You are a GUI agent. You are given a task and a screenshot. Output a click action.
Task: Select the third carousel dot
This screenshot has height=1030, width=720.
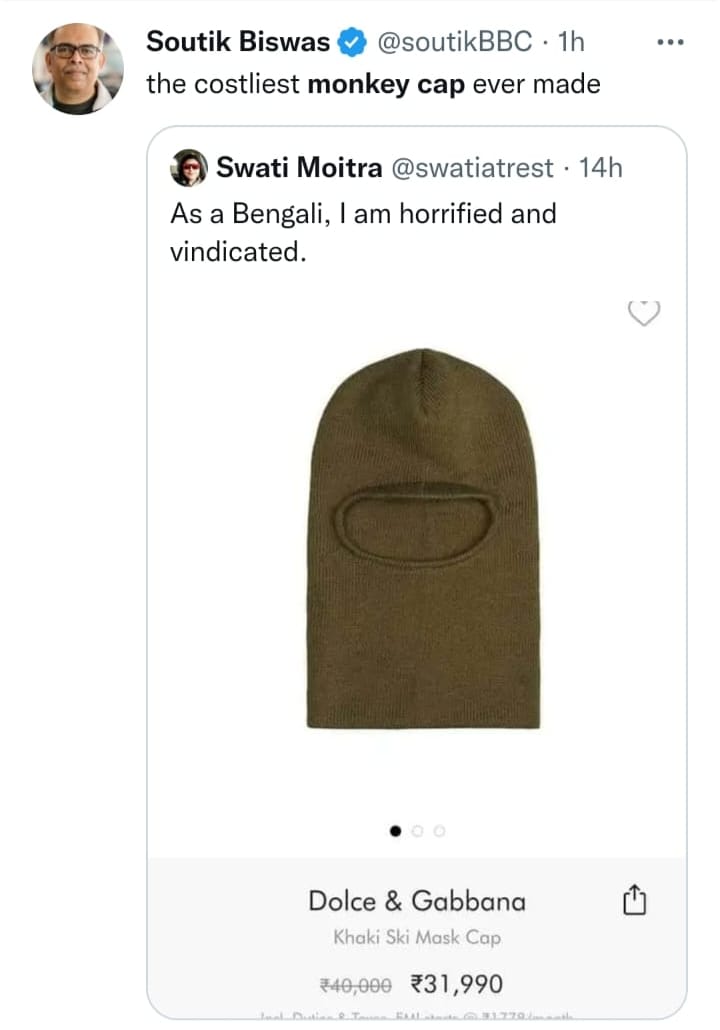[x=439, y=831]
